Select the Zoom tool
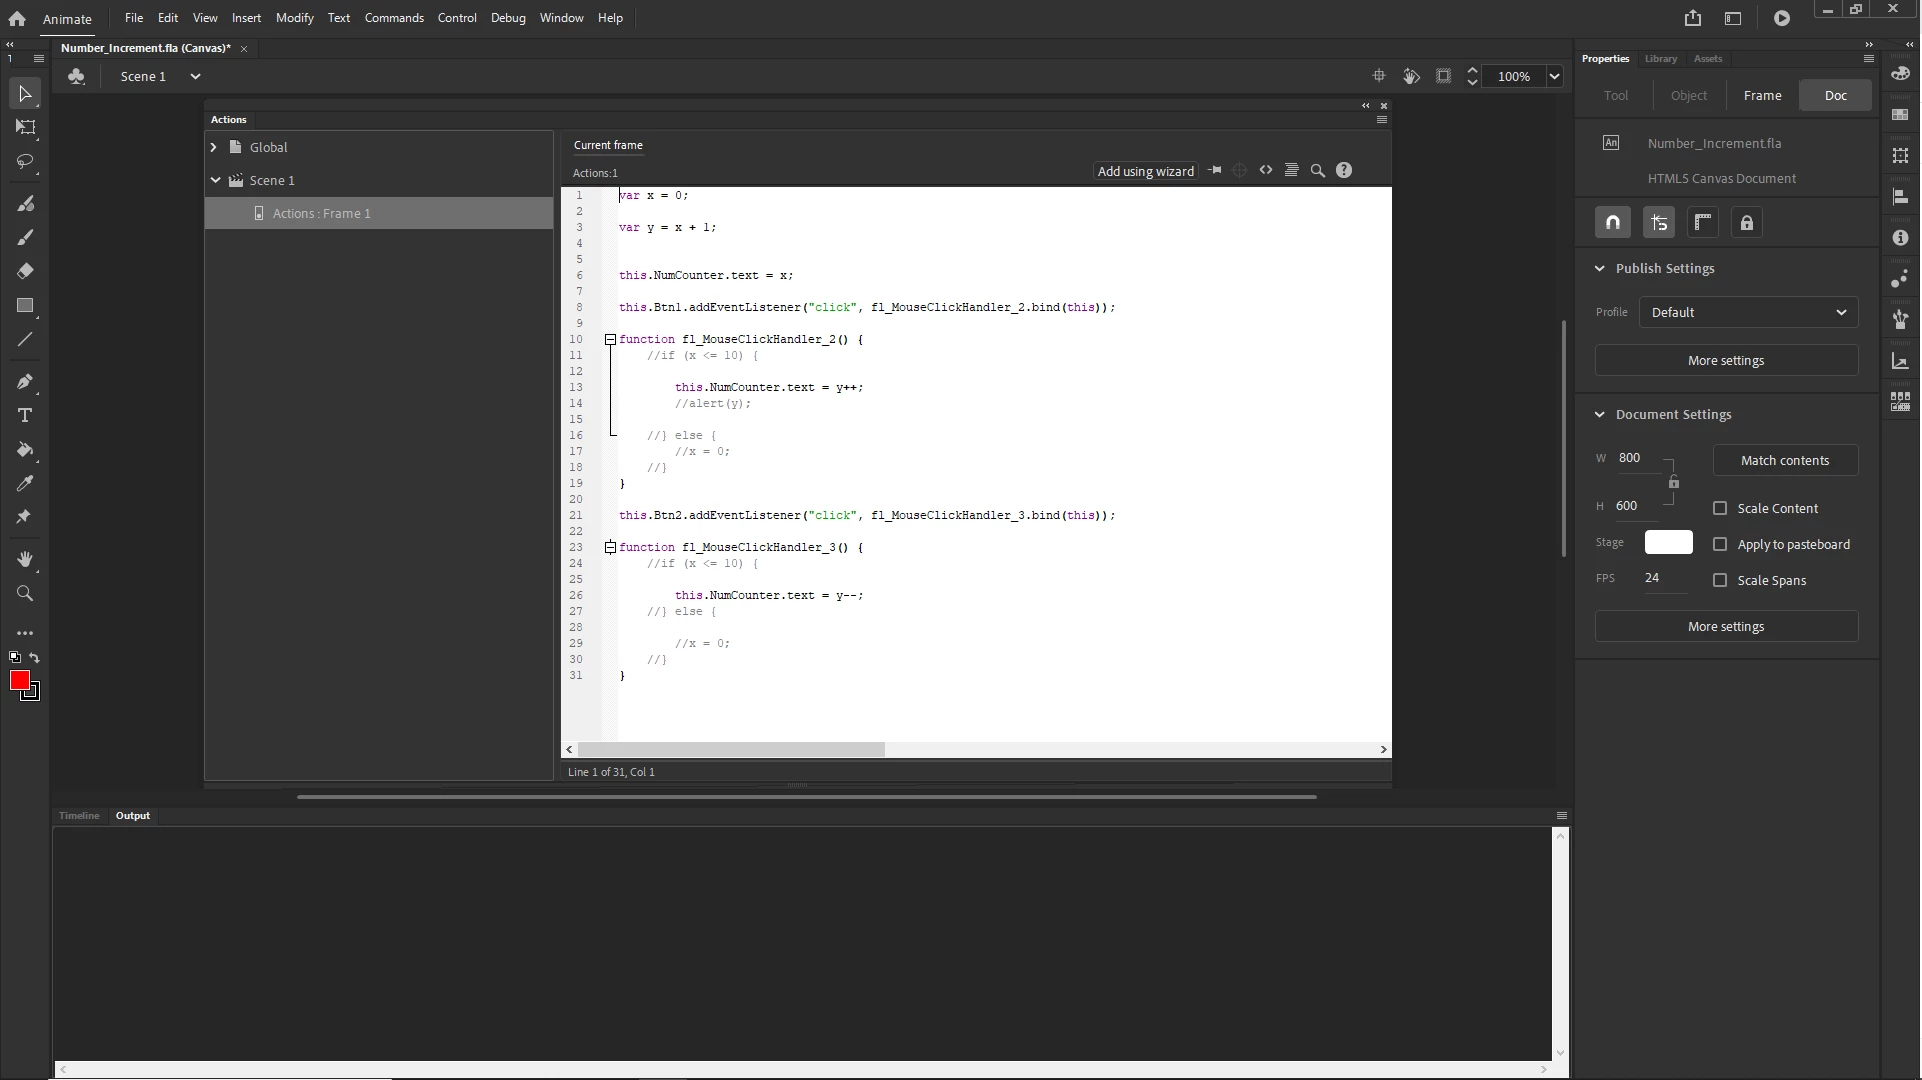Viewport: 1922px width, 1080px height. click(25, 593)
